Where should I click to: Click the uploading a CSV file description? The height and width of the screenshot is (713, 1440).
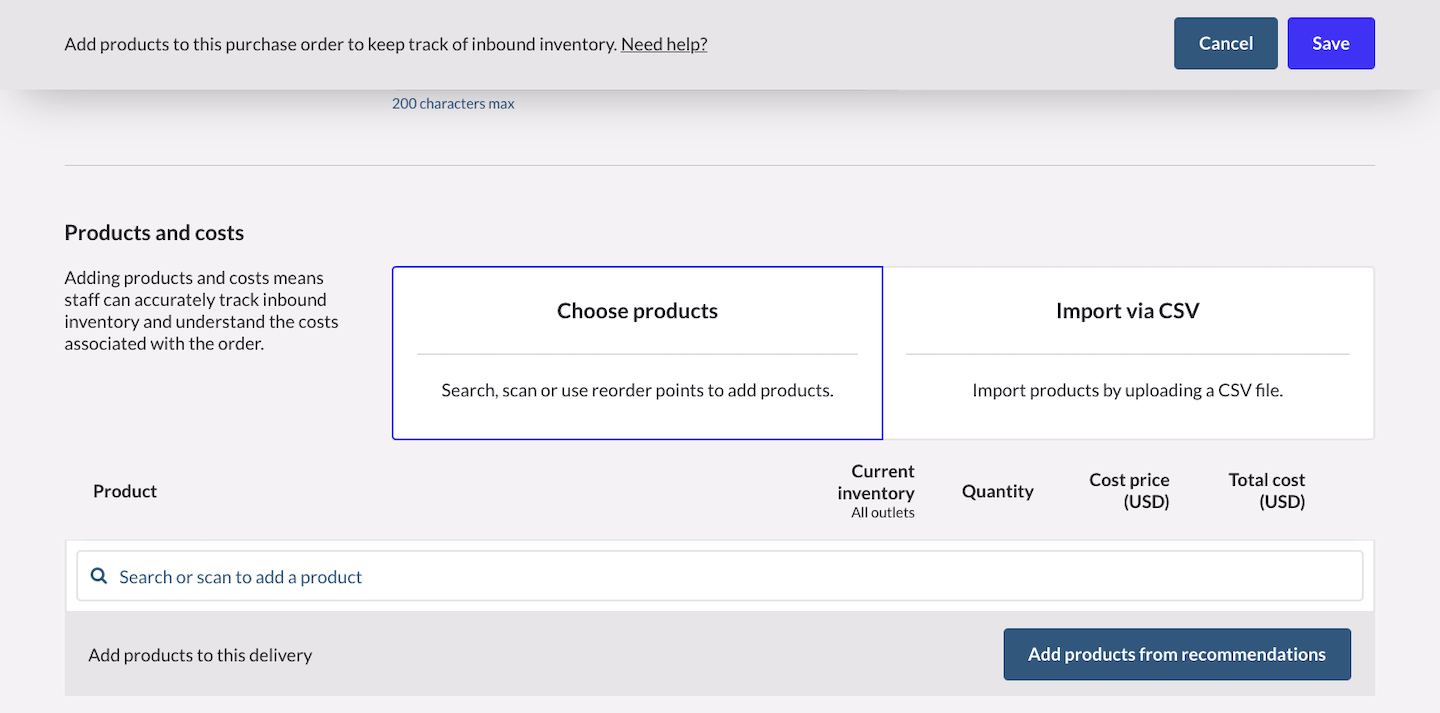(1127, 391)
